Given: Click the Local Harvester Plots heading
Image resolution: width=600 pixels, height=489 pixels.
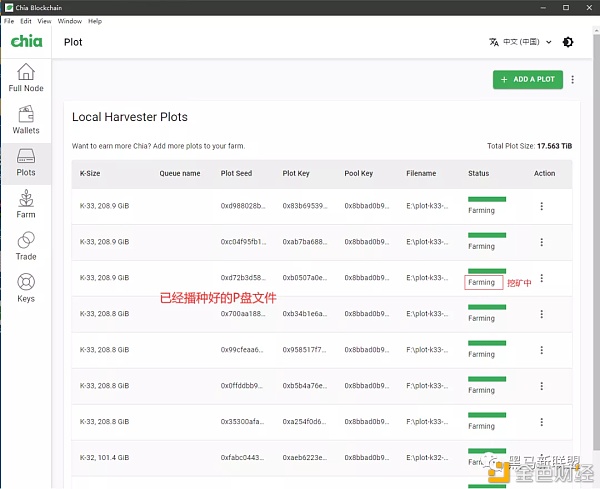Looking at the screenshot, I should [130, 117].
